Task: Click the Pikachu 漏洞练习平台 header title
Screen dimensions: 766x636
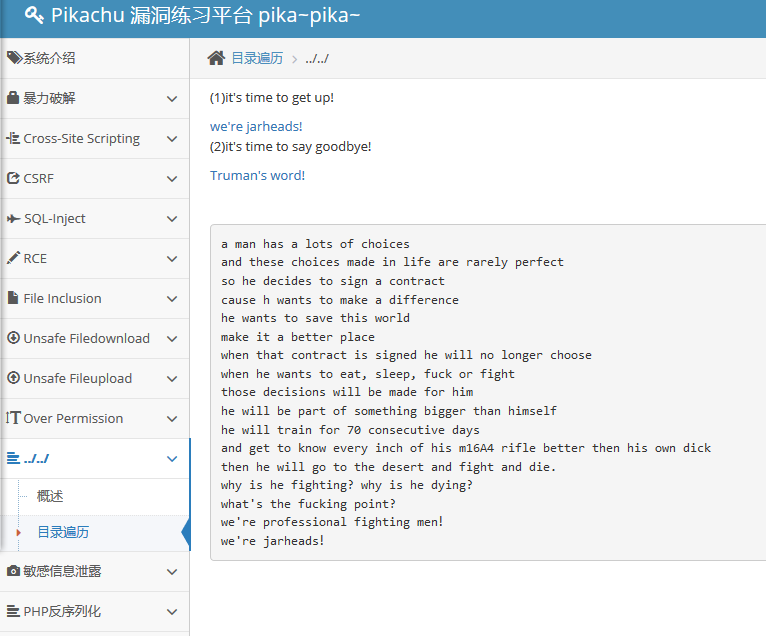Action: (206, 15)
